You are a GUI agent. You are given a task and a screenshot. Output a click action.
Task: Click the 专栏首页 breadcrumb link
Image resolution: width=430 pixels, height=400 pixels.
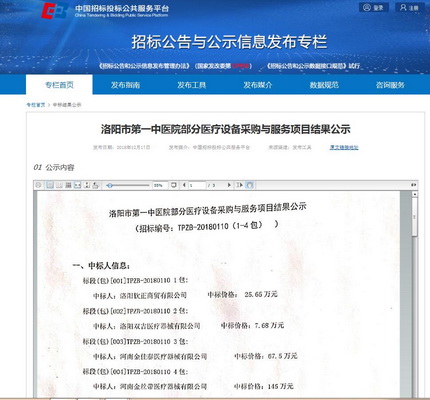point(36,105)
